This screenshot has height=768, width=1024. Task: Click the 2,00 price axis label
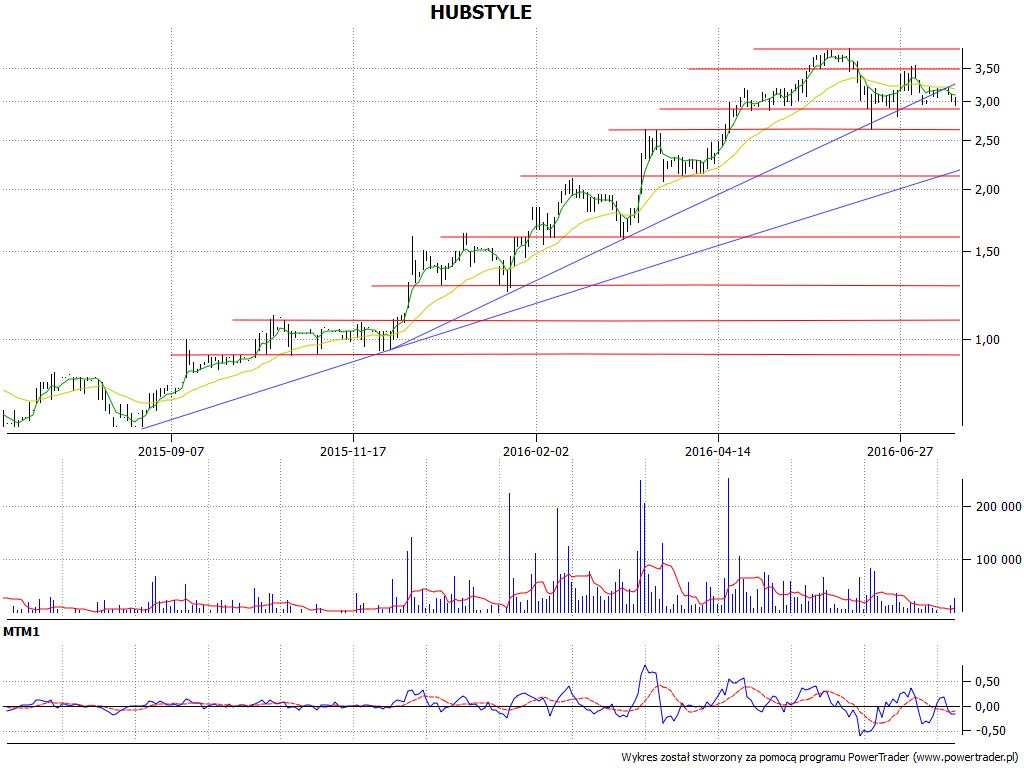pos(987,190)
